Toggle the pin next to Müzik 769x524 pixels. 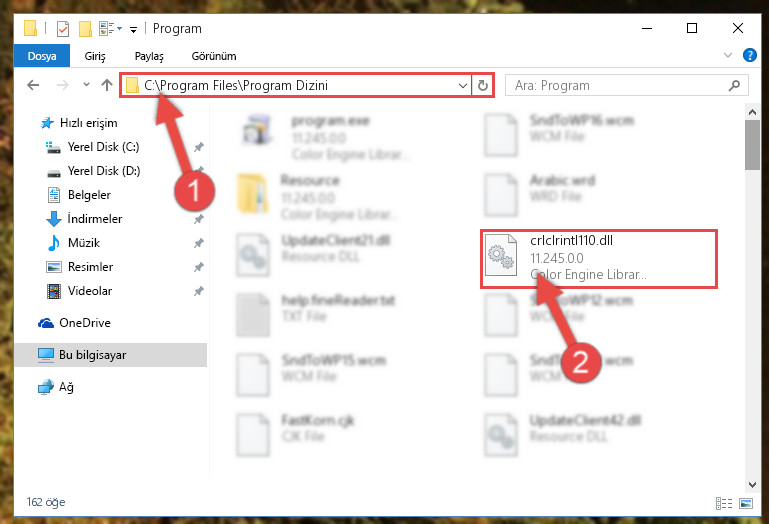(x=199, y=243)
